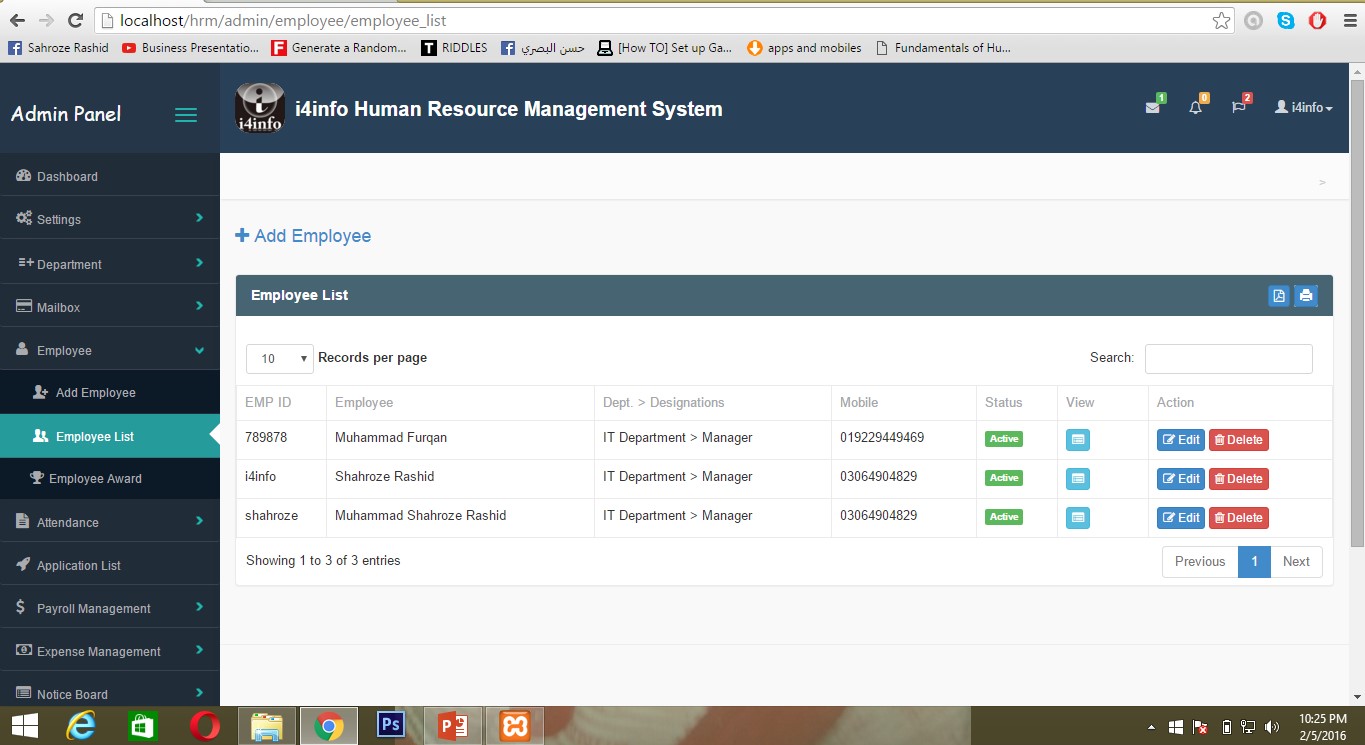Screen dimensions: 1365x745
Task: View details of employee Muhammad Furqan
Action: (x=1077, y=438)
